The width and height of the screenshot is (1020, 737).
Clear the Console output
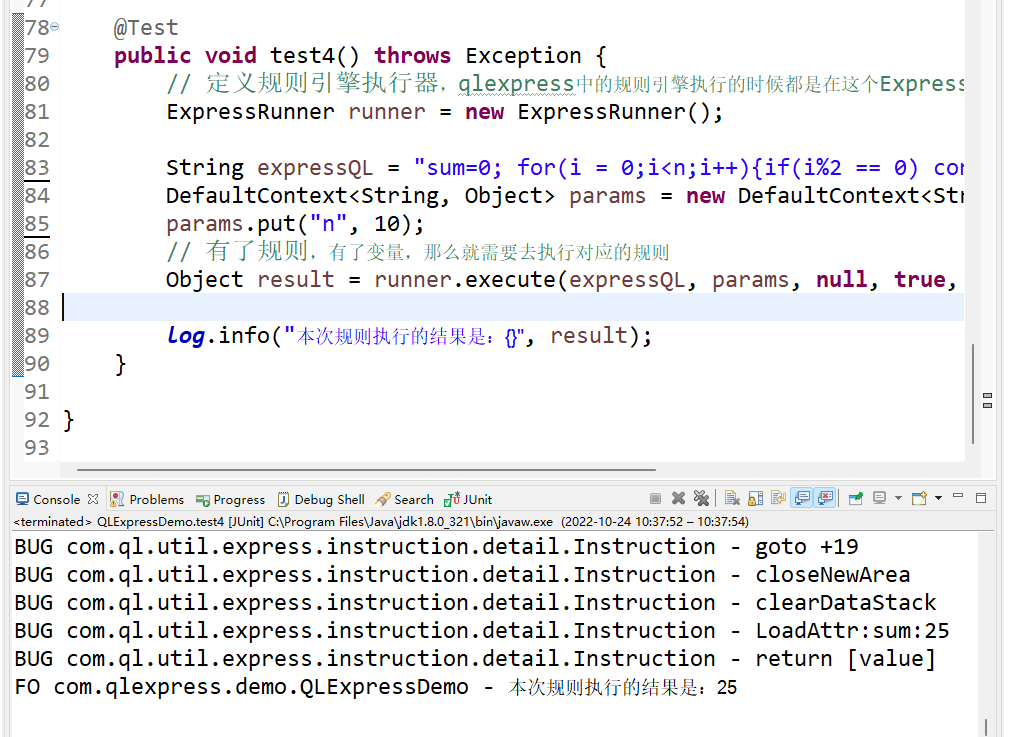point(732,498)
